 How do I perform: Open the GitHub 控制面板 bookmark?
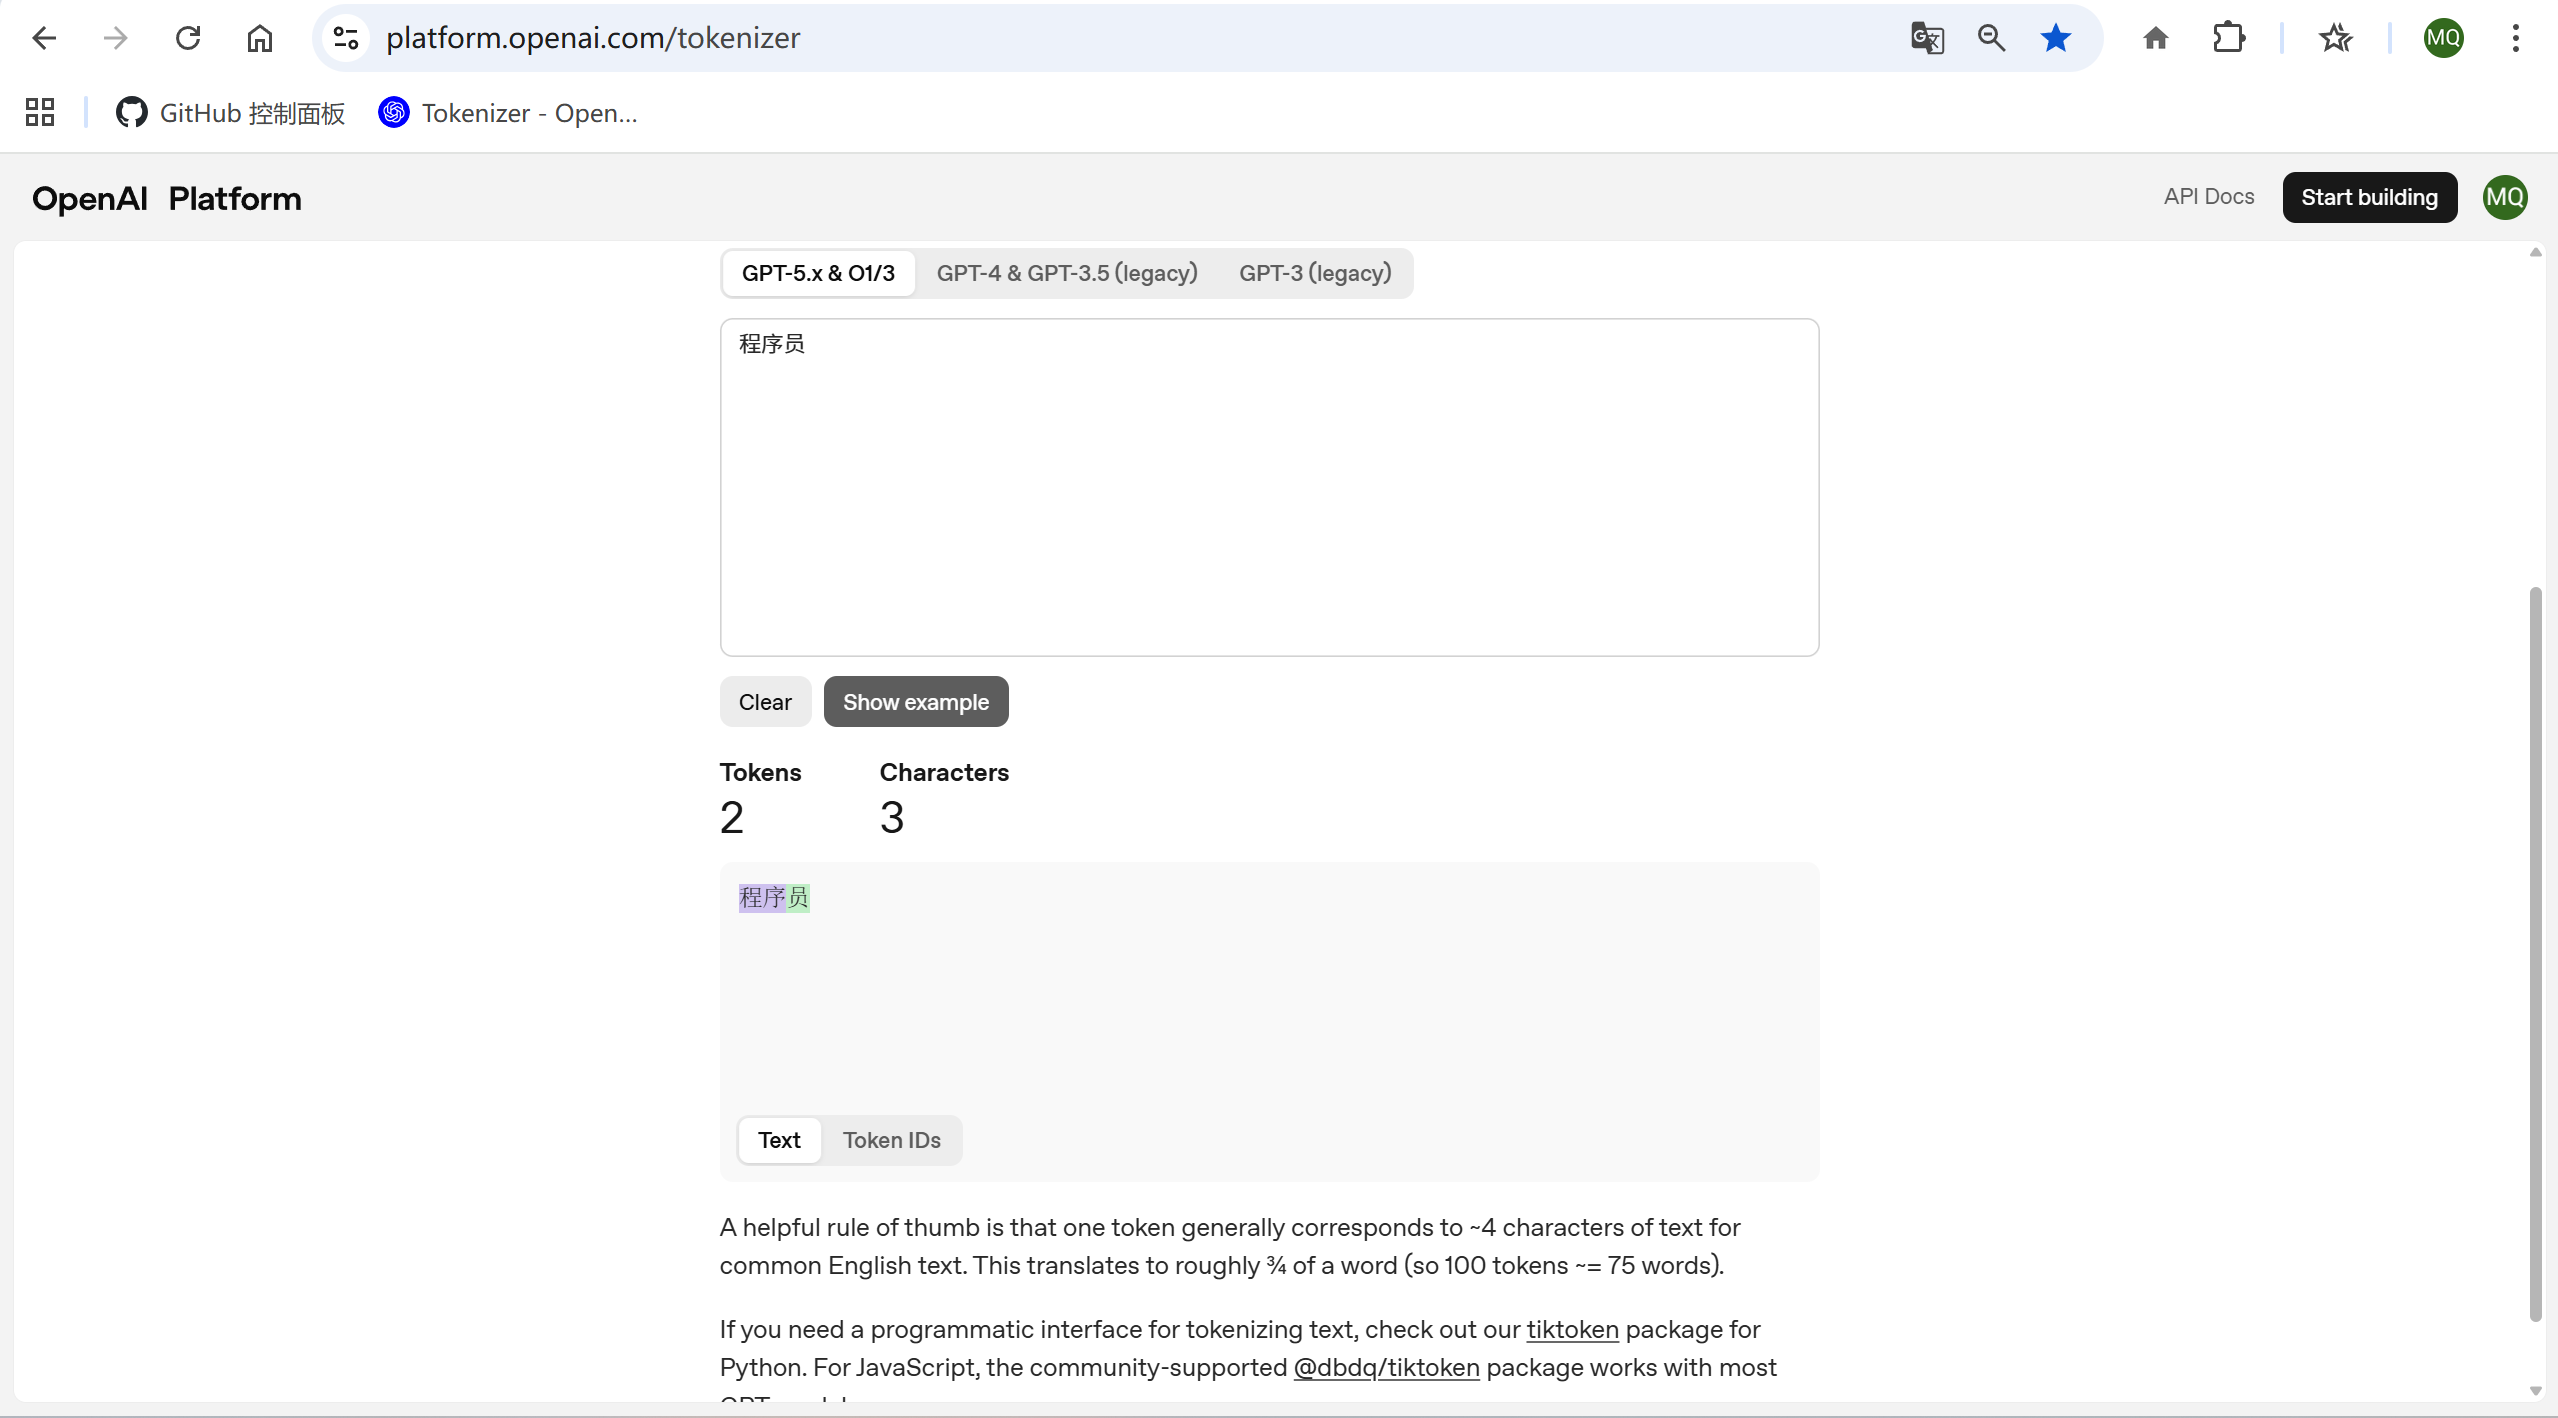[231, 113]
